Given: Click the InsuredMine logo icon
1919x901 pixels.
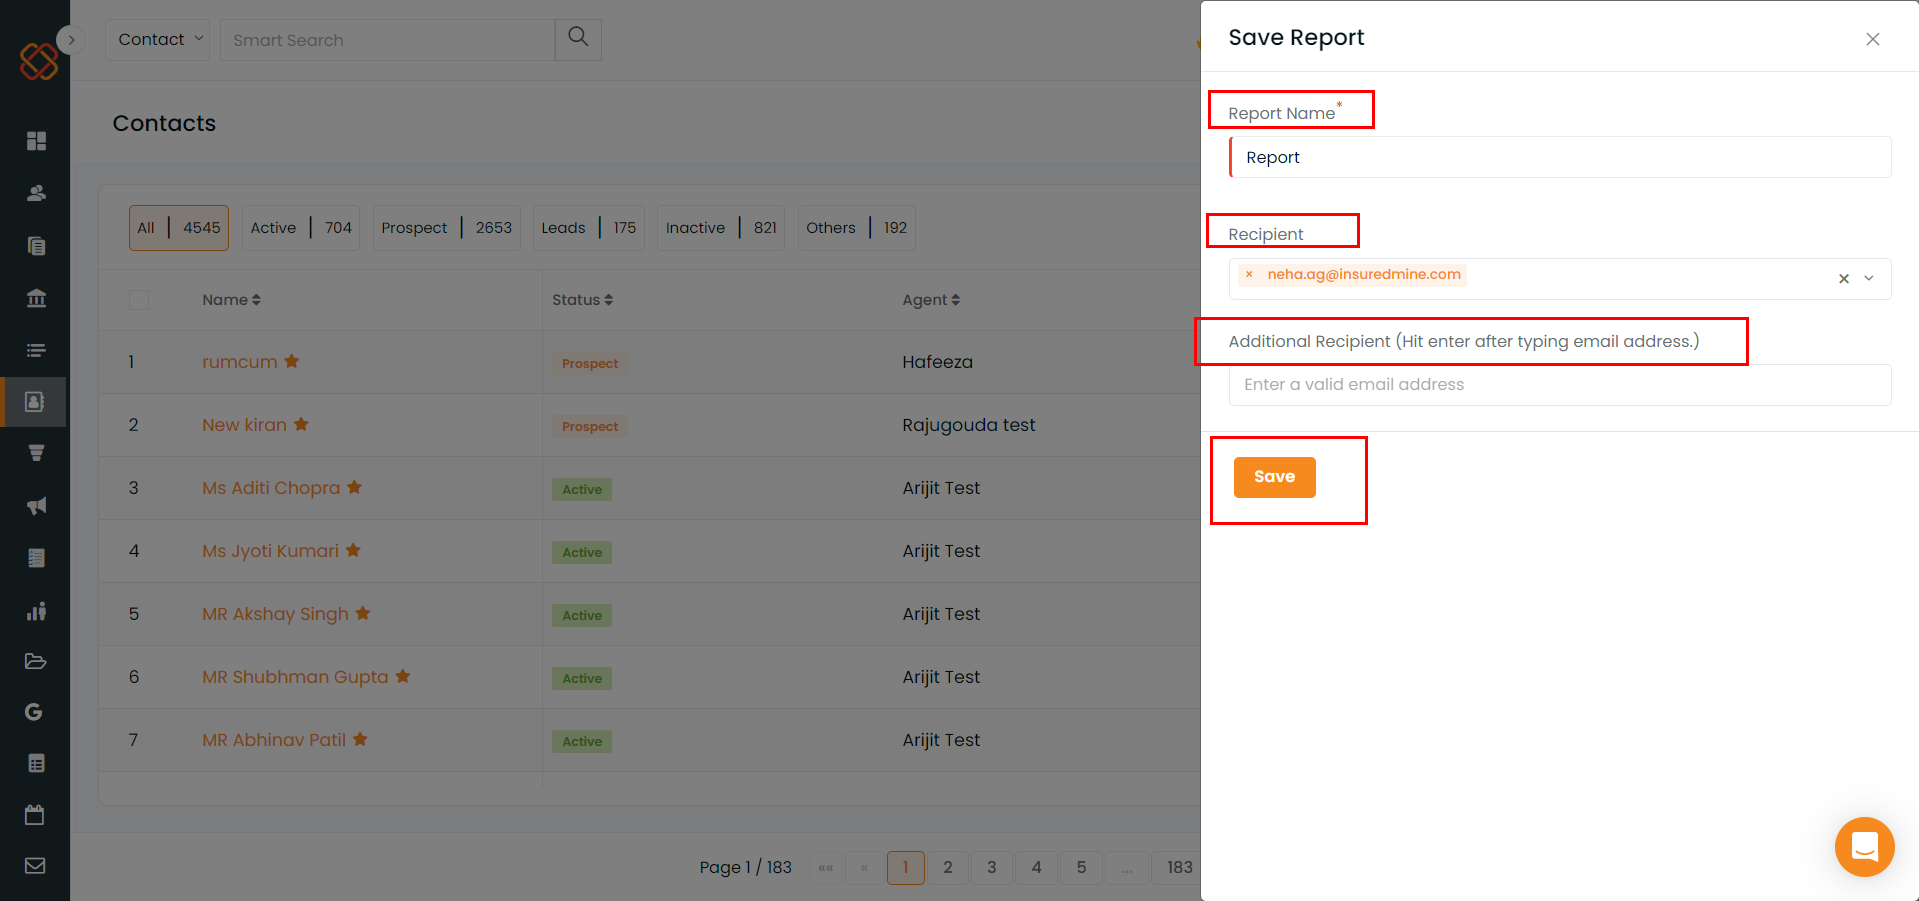Looking at the screenshot, I should pyautogui.click(x=39, y=61).
